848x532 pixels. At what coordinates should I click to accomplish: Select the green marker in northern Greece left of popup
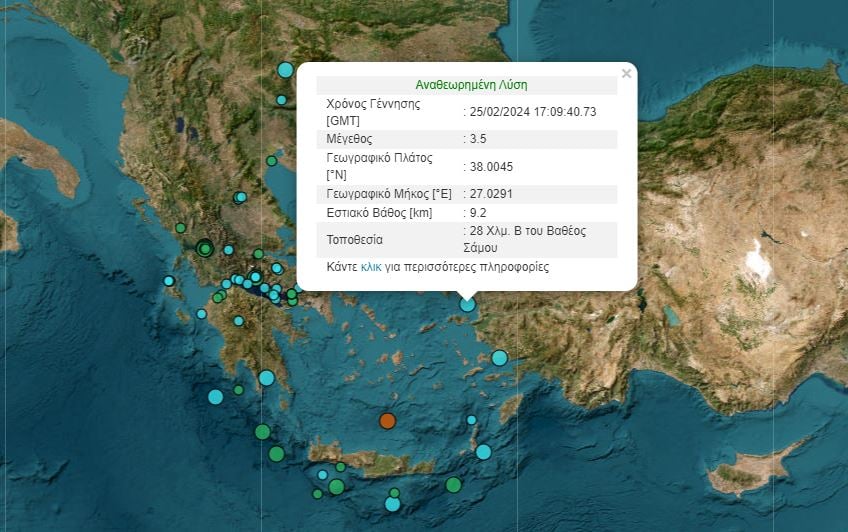271,160
